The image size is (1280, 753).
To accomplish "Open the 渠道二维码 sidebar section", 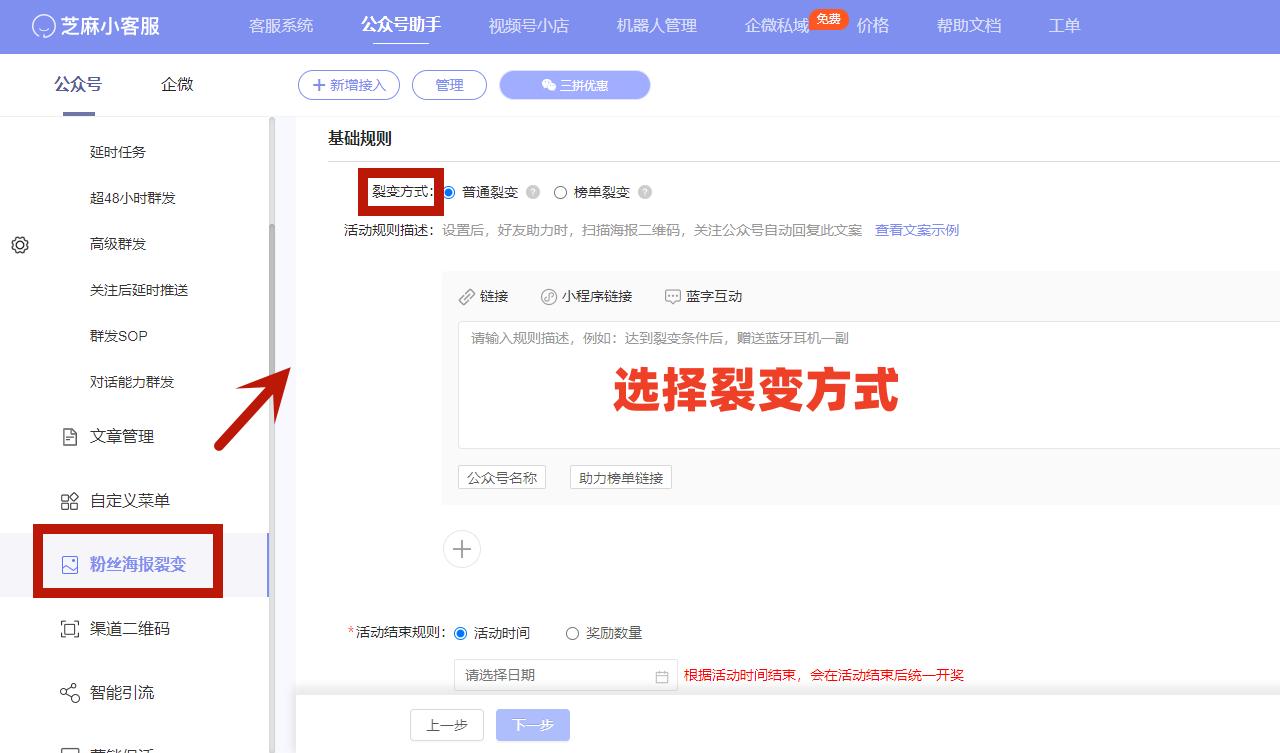I will tap(129, 628).
